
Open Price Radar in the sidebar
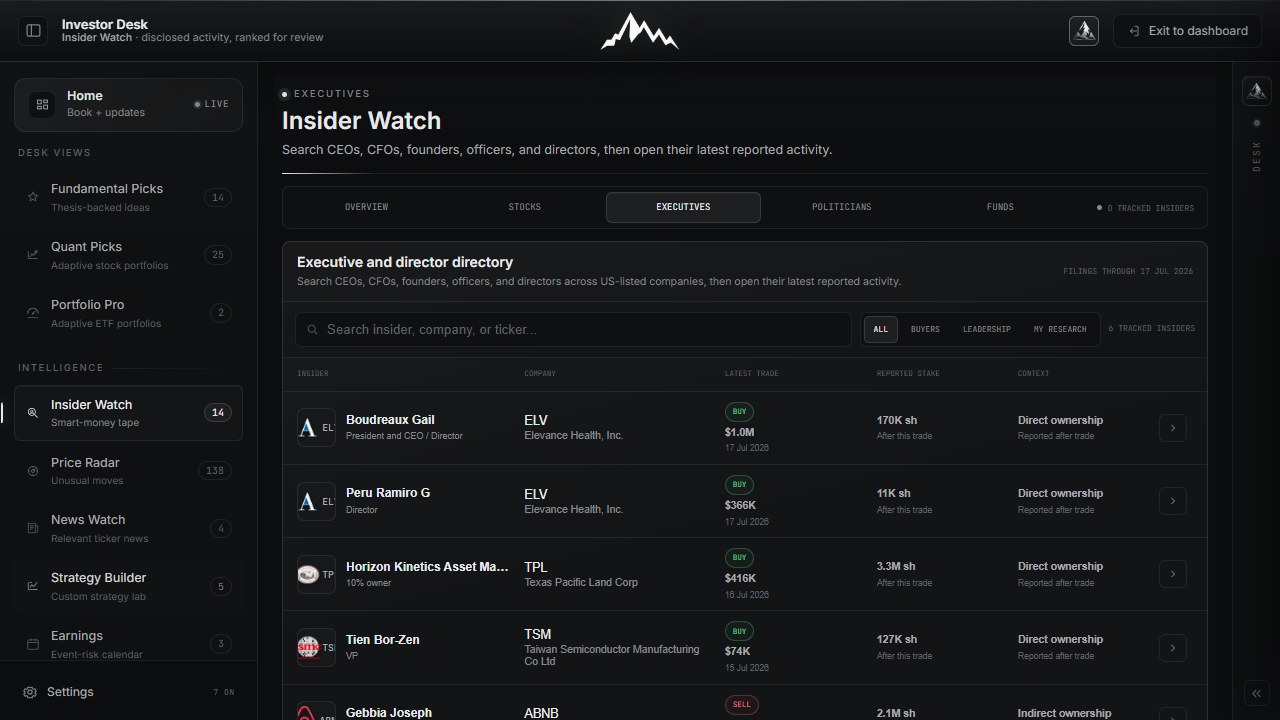point(128,471)
